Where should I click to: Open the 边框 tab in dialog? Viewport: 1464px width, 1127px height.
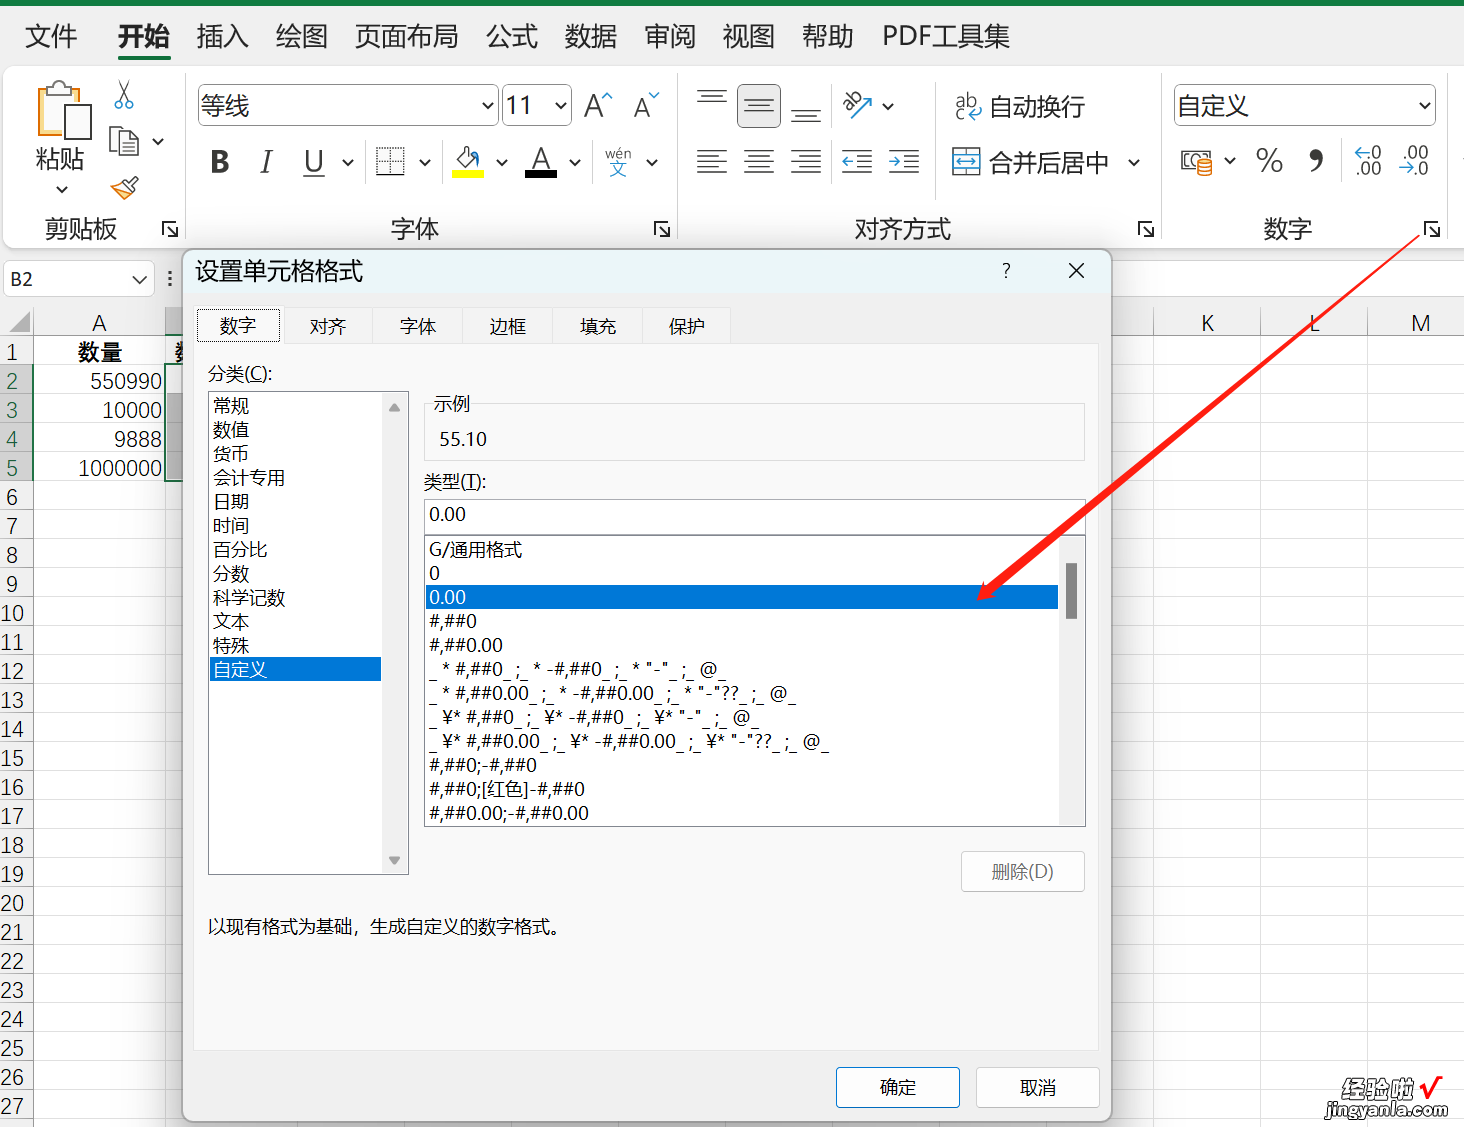[508, 326]
